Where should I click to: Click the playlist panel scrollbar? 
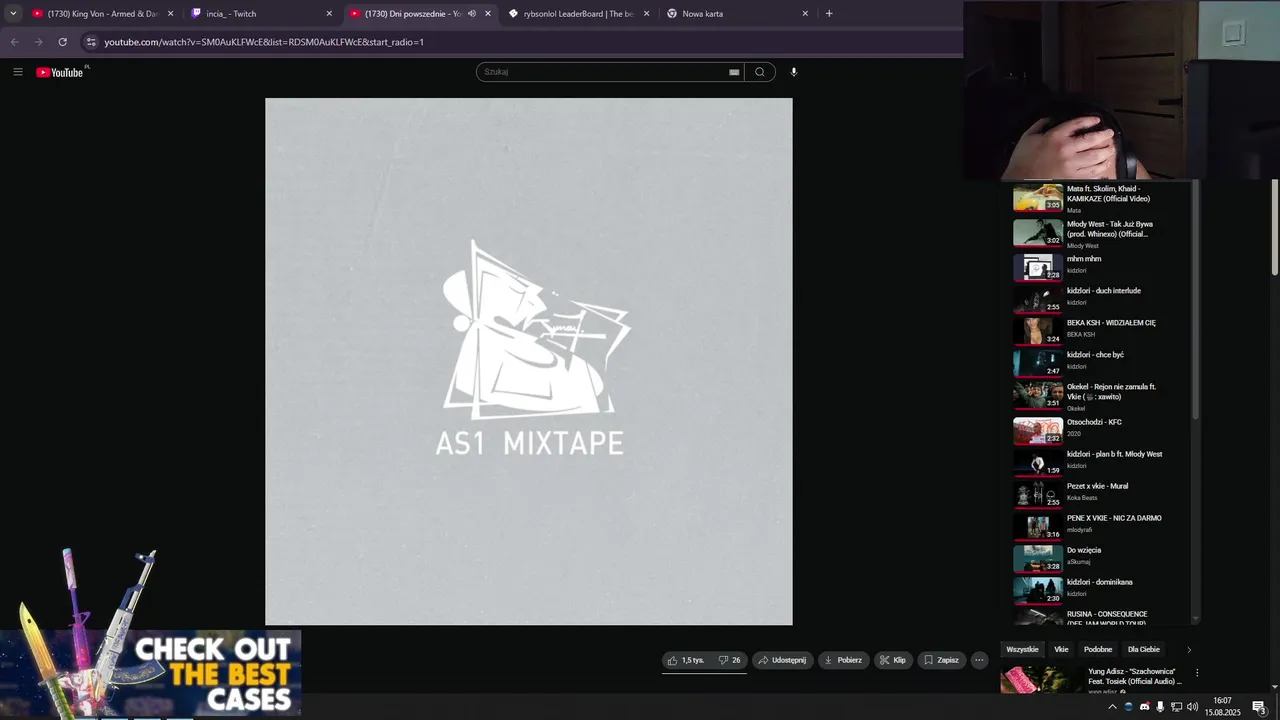[1195, 300]
